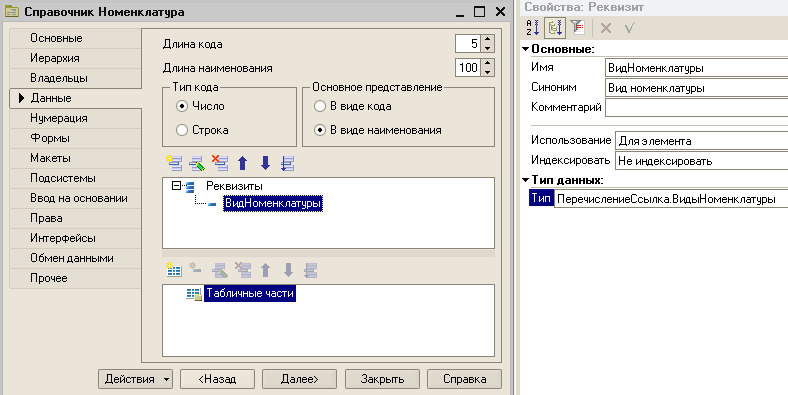Select ВидНоменклатуры attribute in the tree
The image size is (788, 395).
pos(273,204)
